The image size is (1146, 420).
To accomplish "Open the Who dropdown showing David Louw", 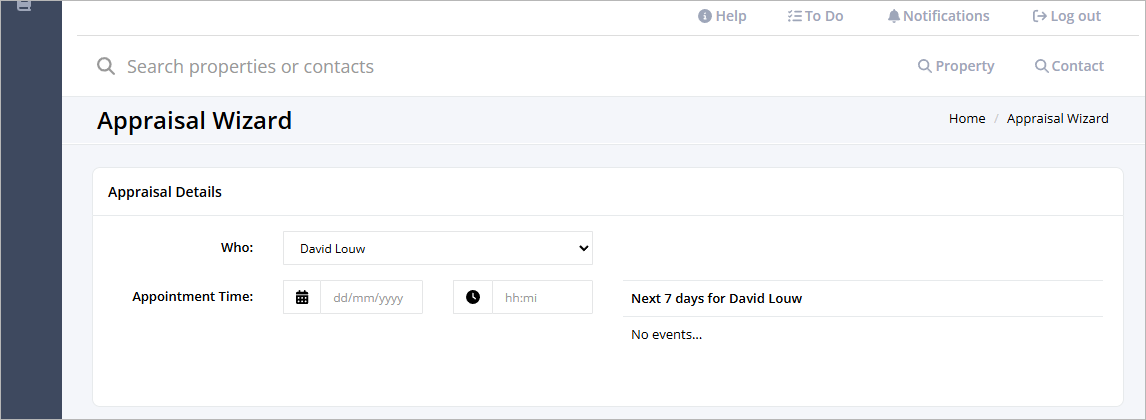I will [438, 248].
